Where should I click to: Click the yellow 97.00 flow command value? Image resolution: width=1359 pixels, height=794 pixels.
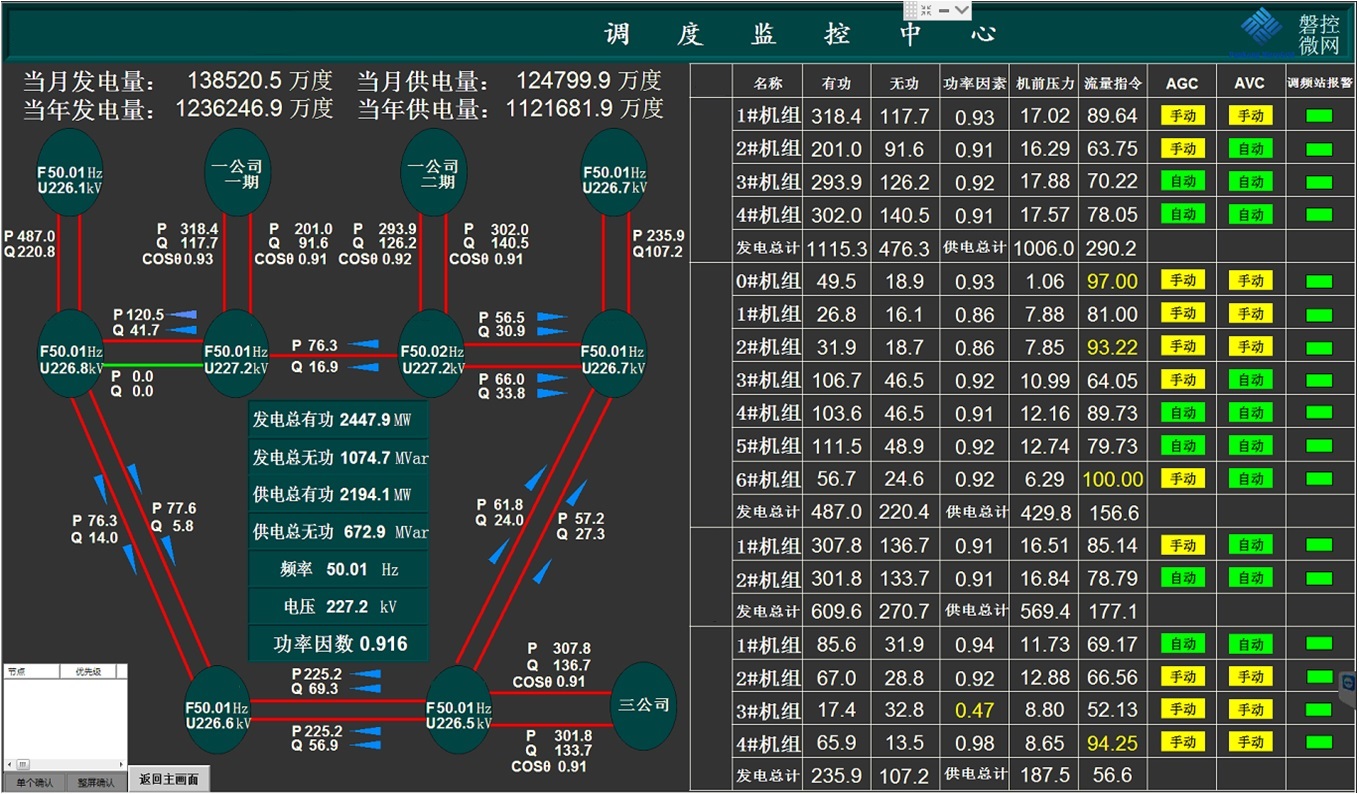pos(1112,282)
